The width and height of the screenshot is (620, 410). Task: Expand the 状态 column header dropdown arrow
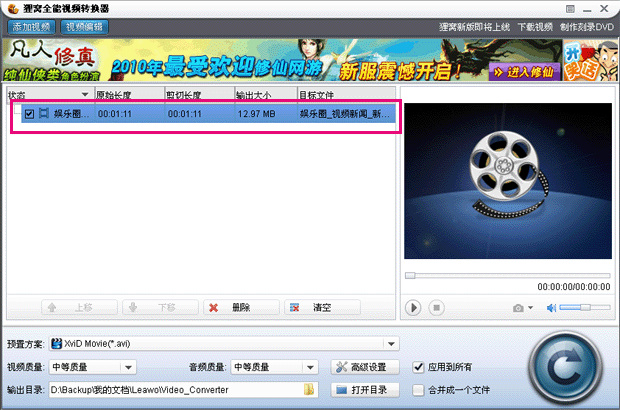[85, 94]
